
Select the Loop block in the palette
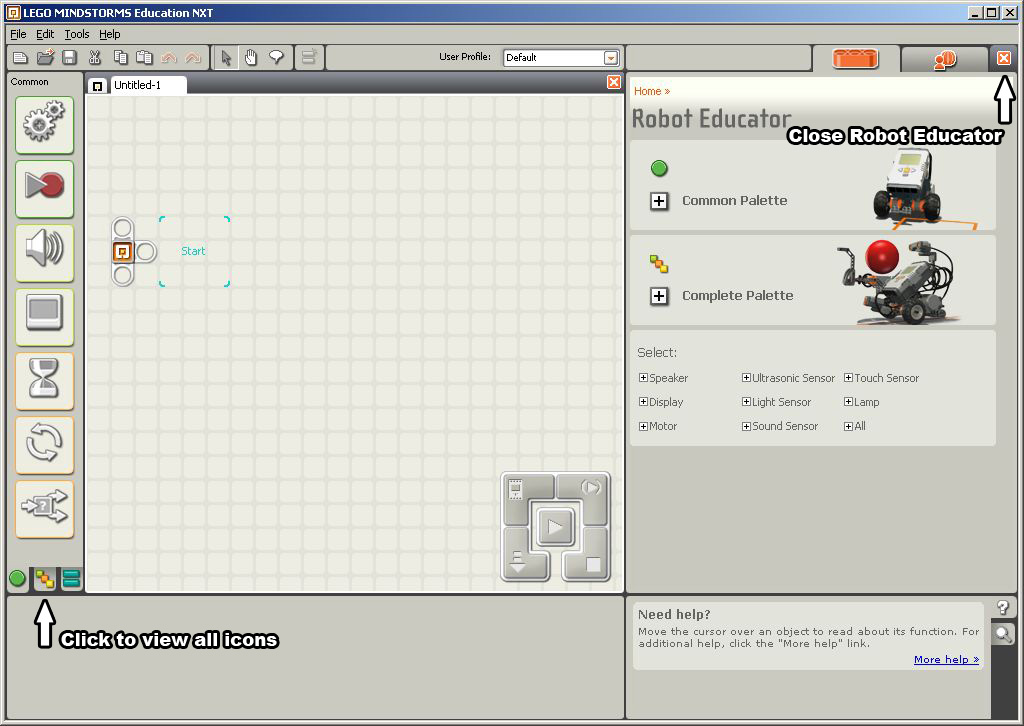(44, 445)
